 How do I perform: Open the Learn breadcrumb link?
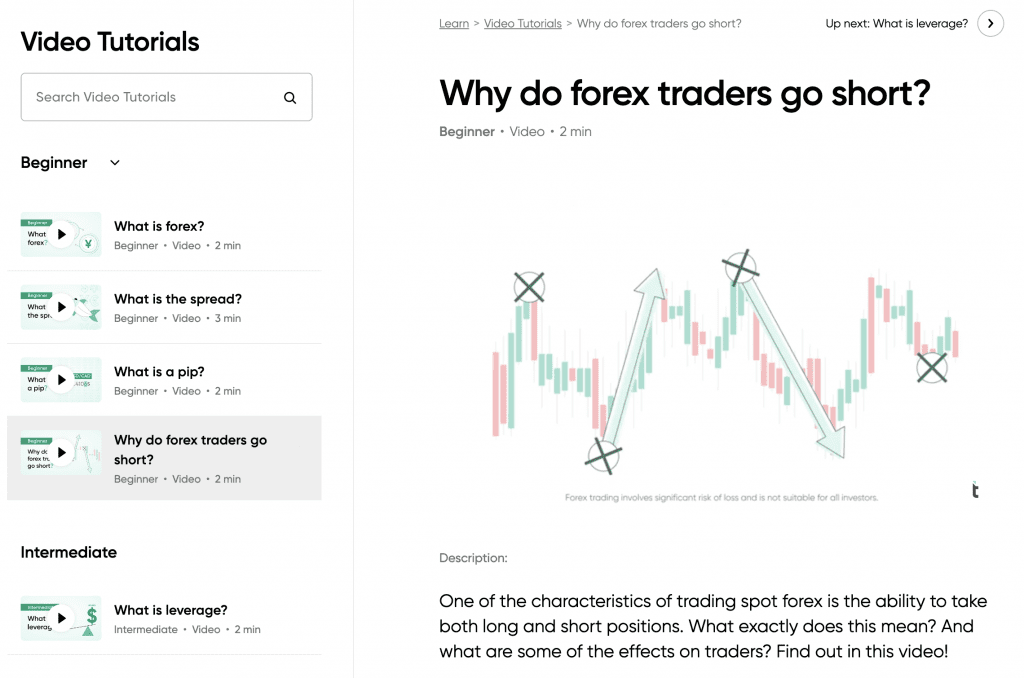(x=454, y=23)
